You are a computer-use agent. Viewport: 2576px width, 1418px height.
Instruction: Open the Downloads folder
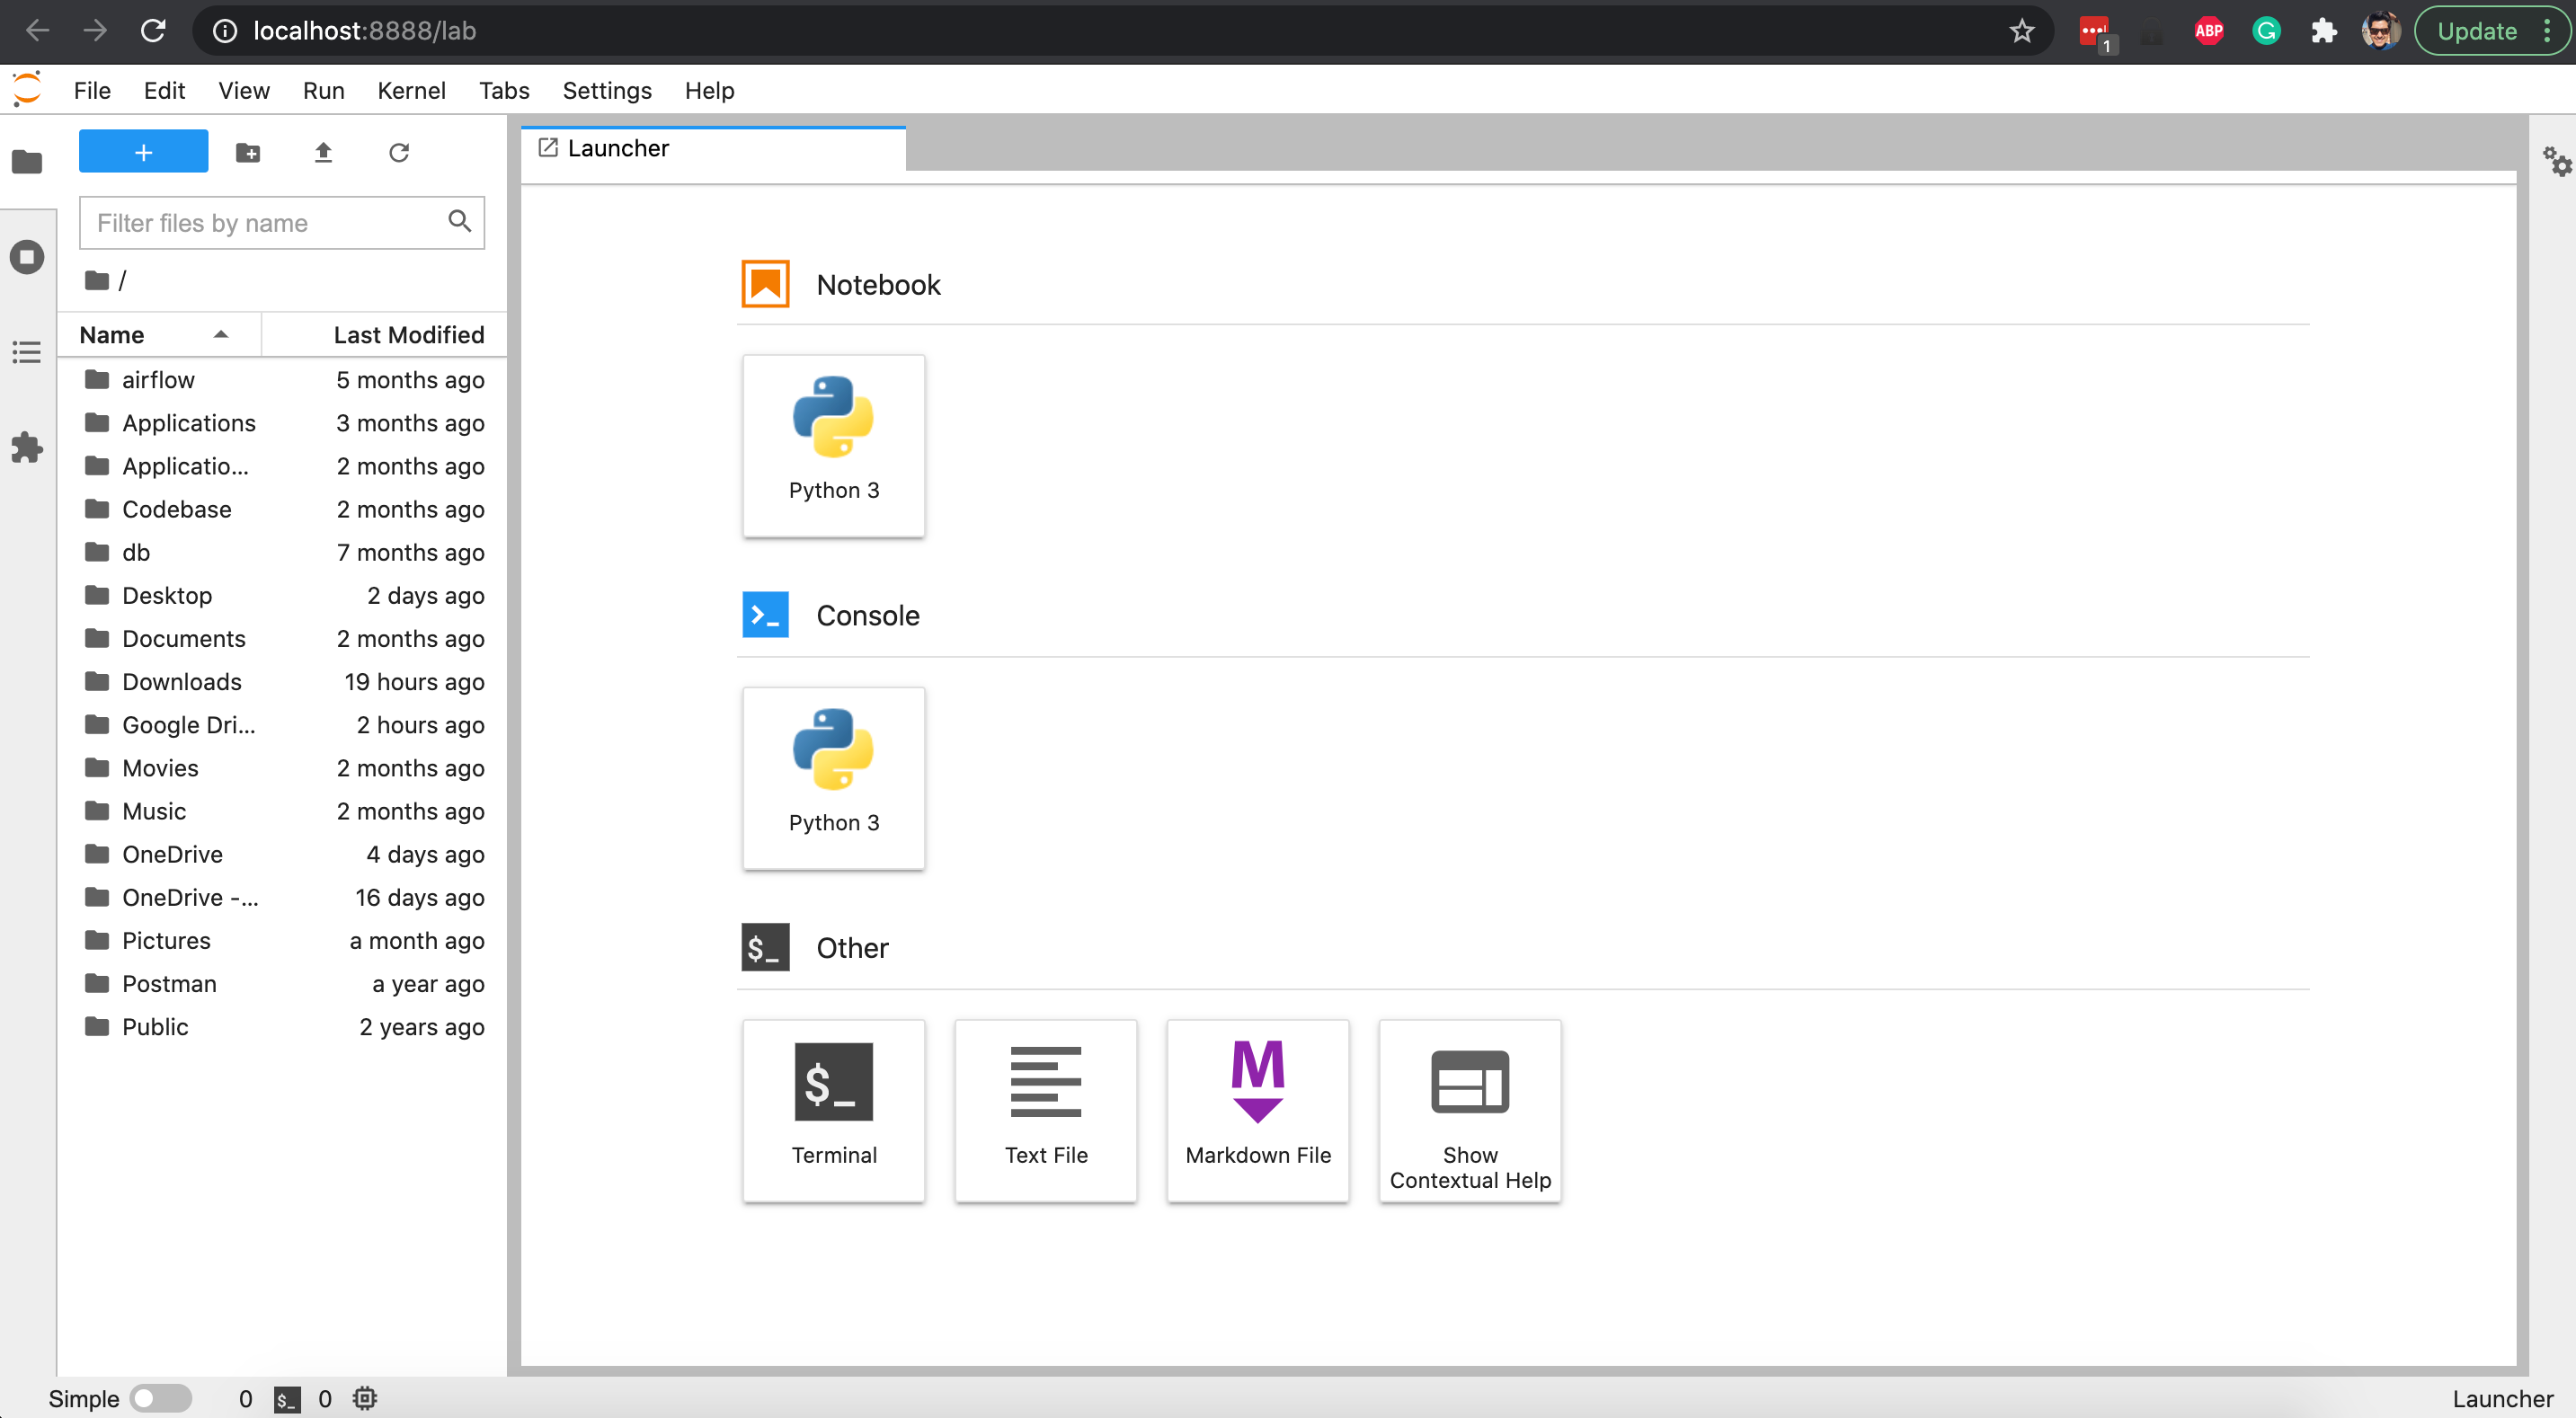pos(182,682)
